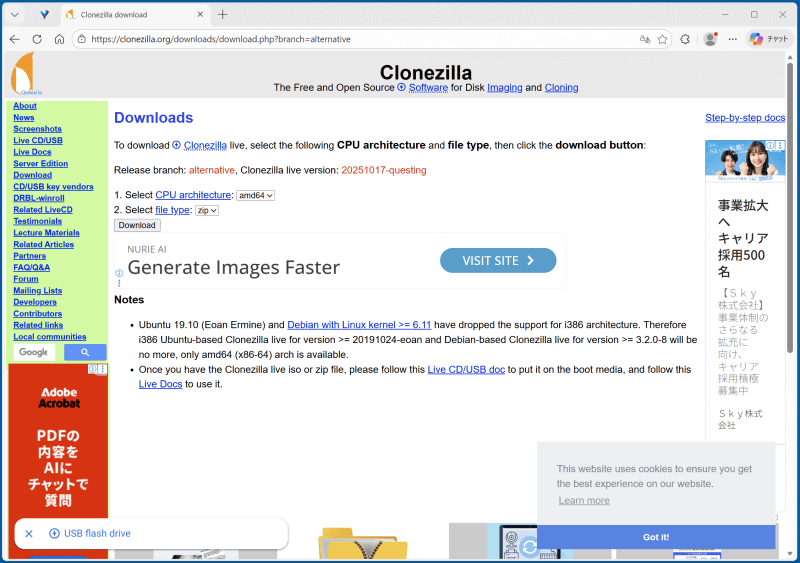Click the Software link in header
The height and width of the screenshot is (563, 800).
click(x=428, y=88)
